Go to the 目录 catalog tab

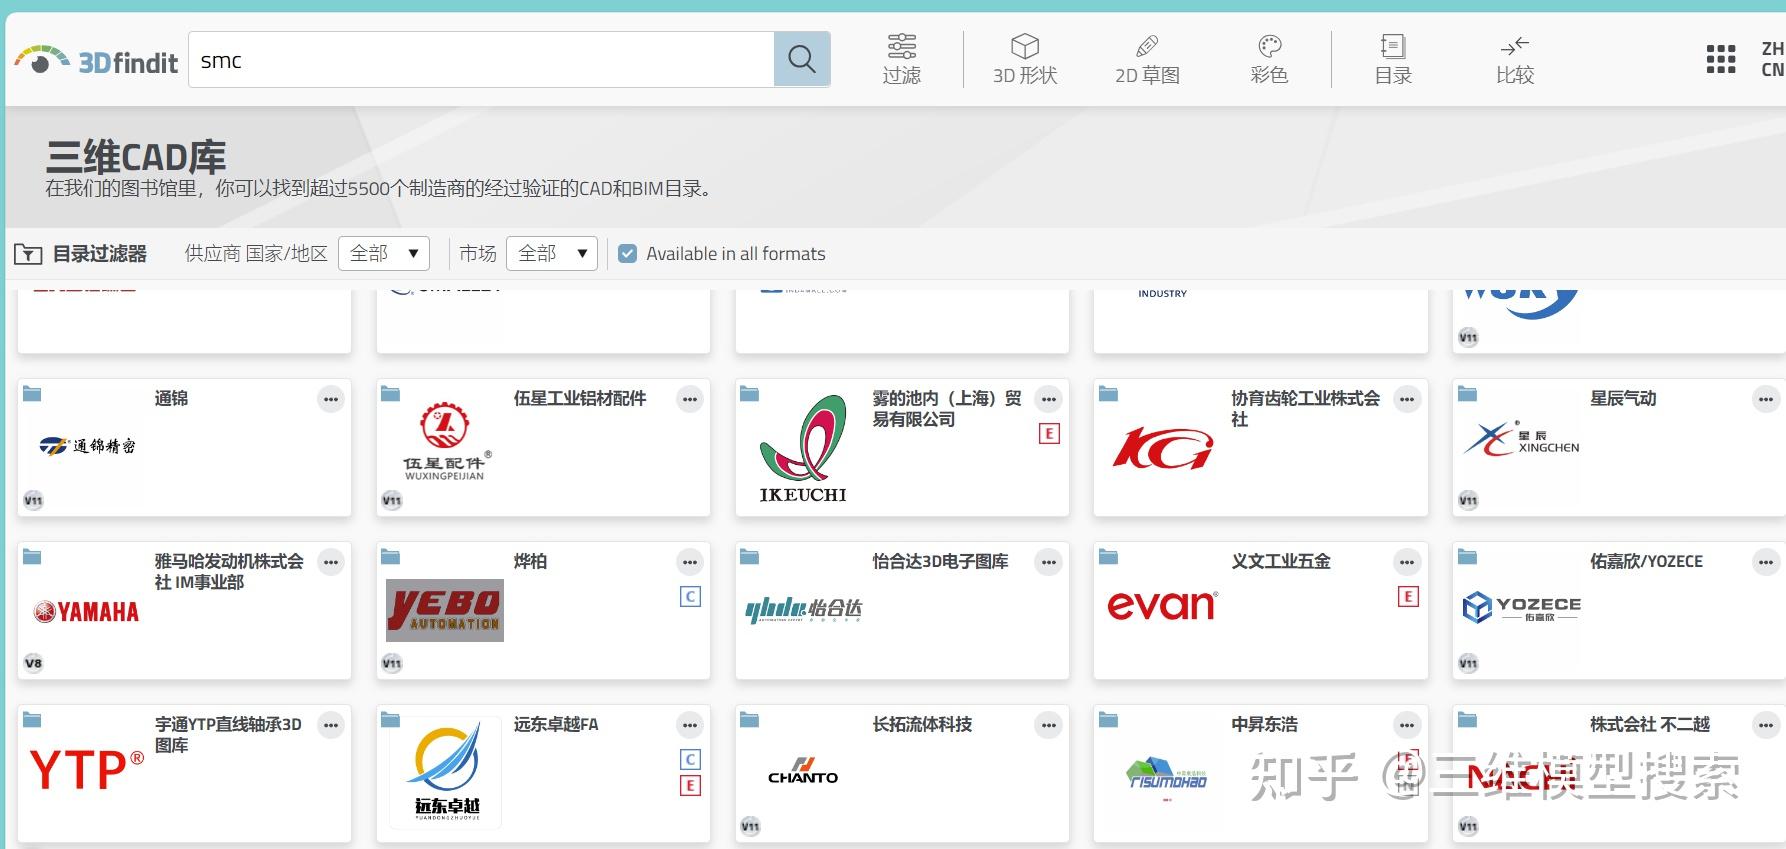tap(1393, 59)
